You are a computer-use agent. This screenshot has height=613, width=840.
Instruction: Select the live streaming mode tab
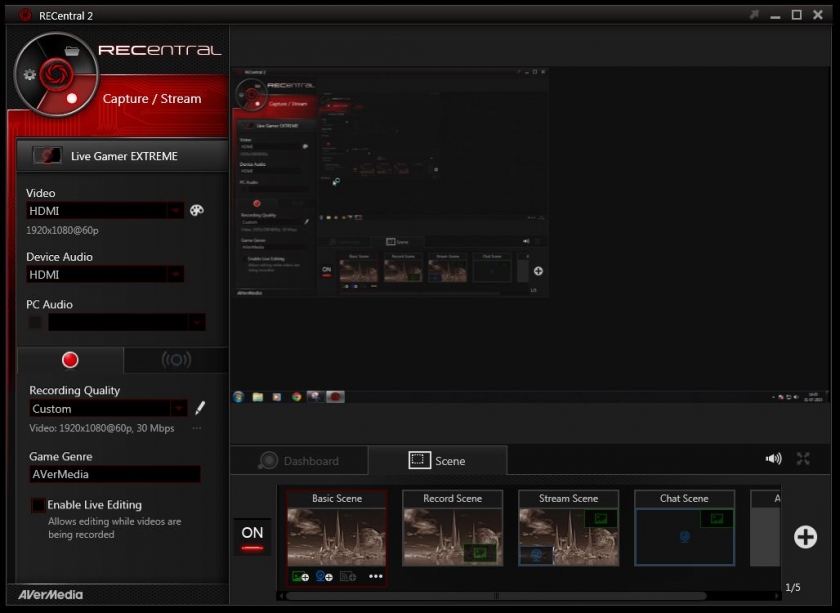176,360
